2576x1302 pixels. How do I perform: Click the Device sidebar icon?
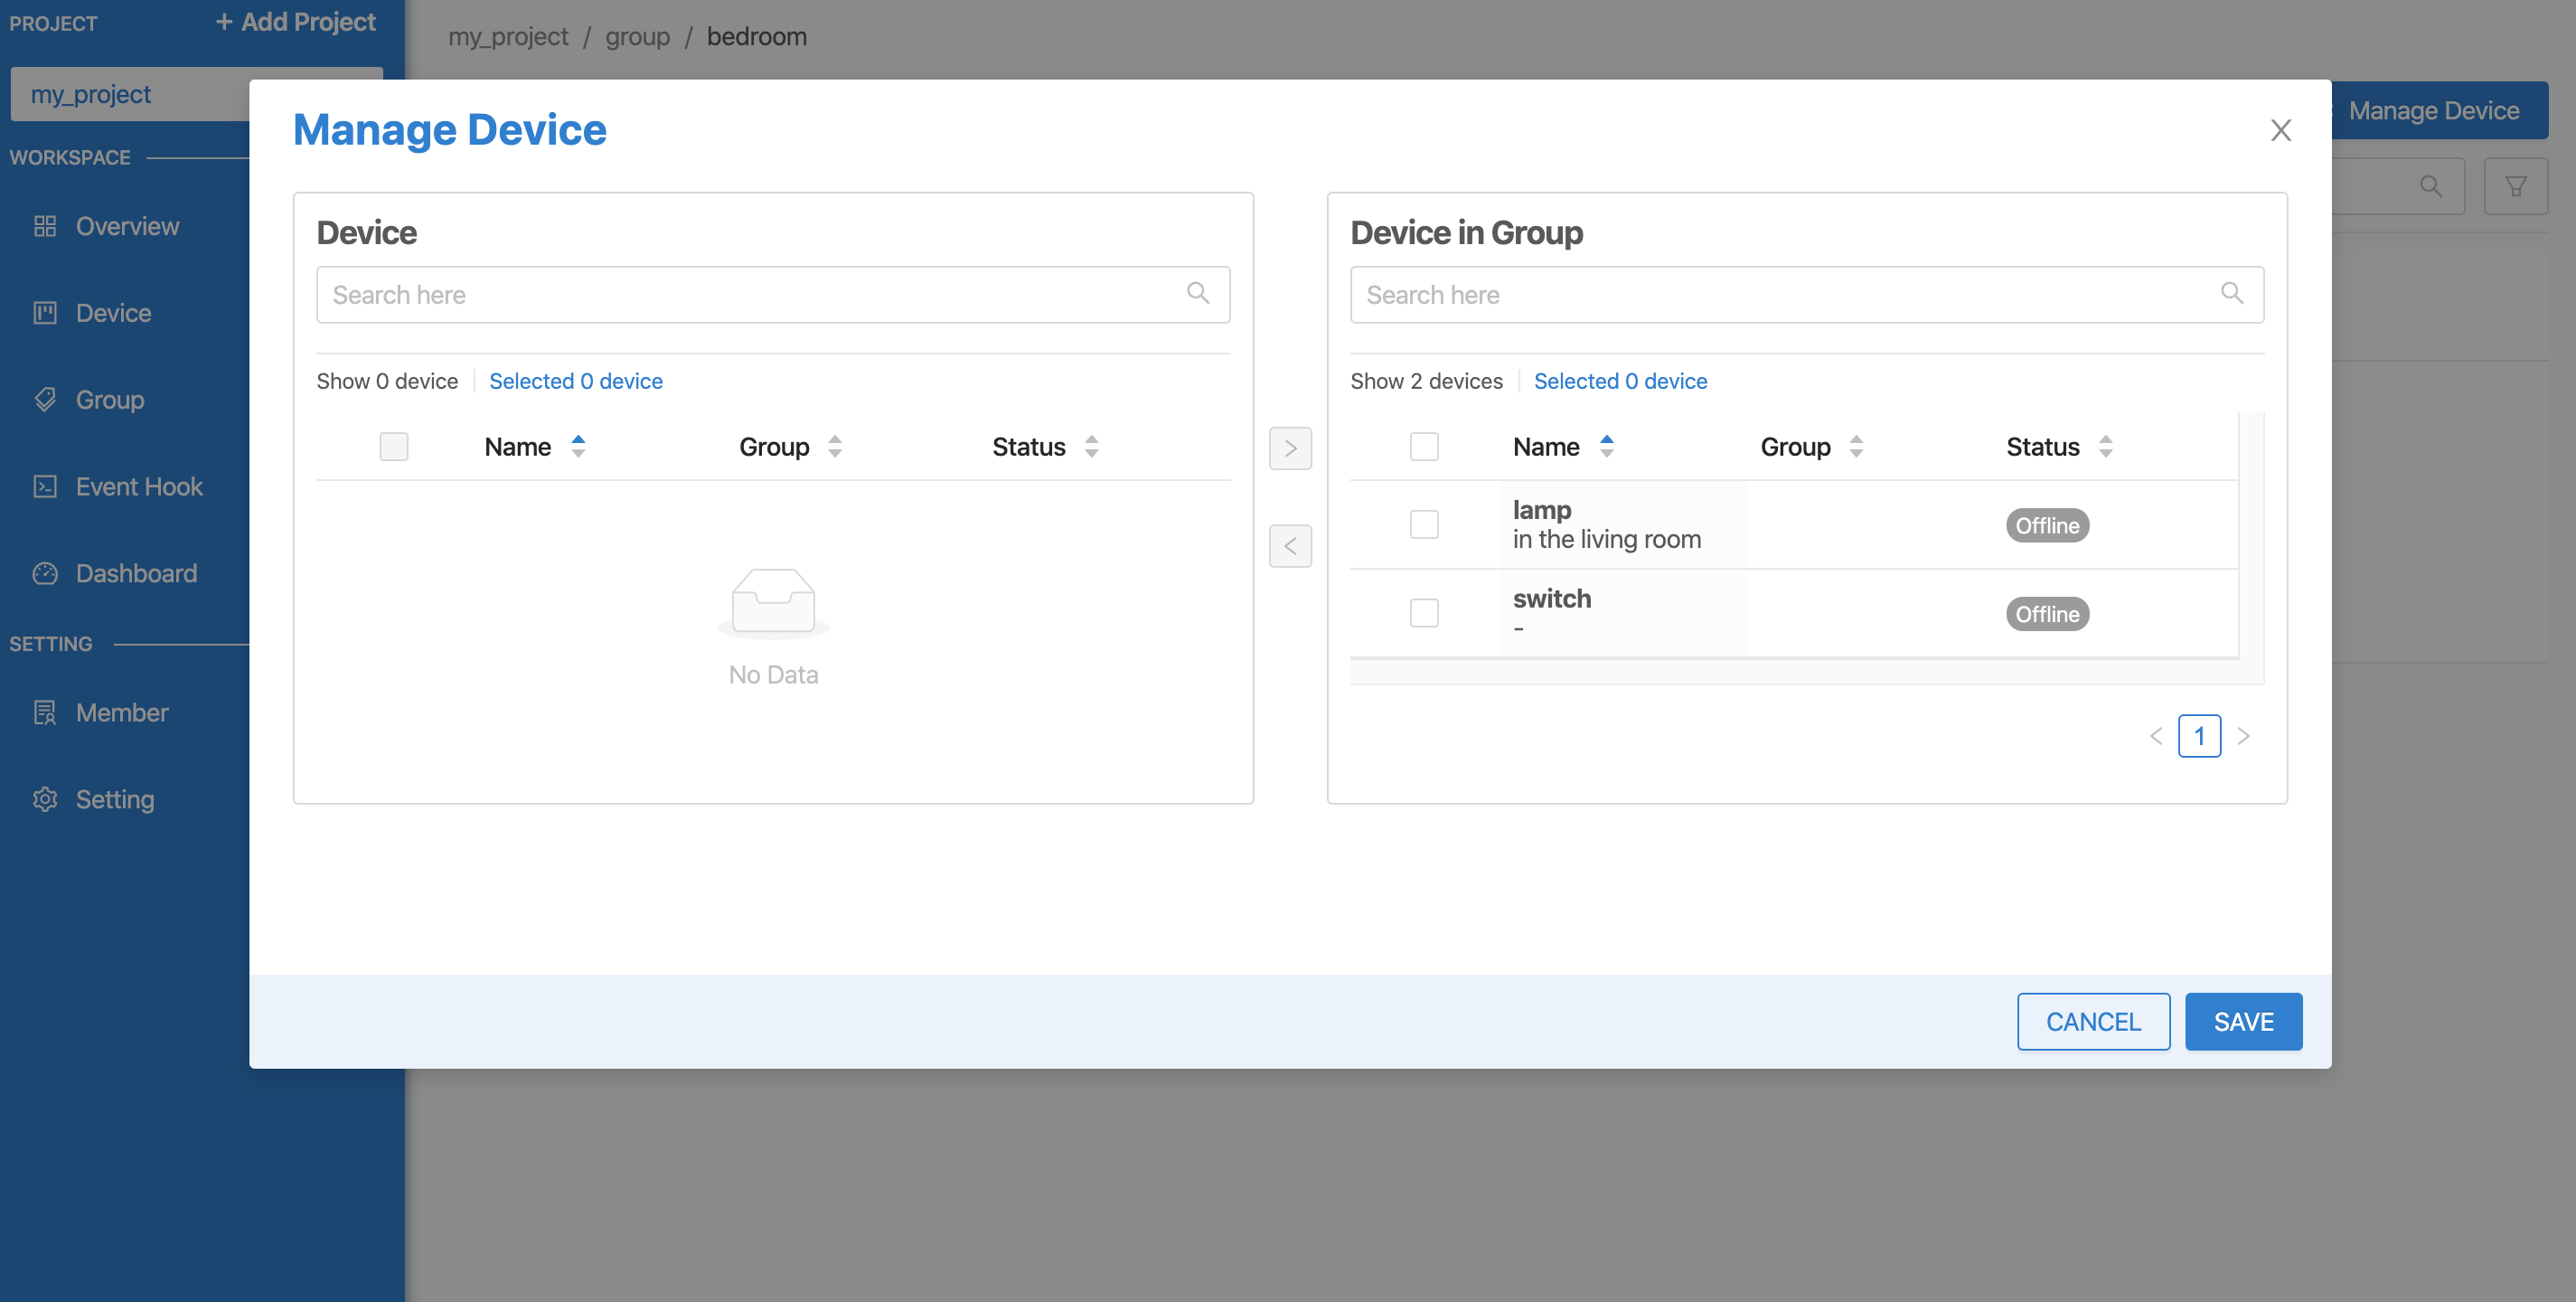tap(43, 312)
